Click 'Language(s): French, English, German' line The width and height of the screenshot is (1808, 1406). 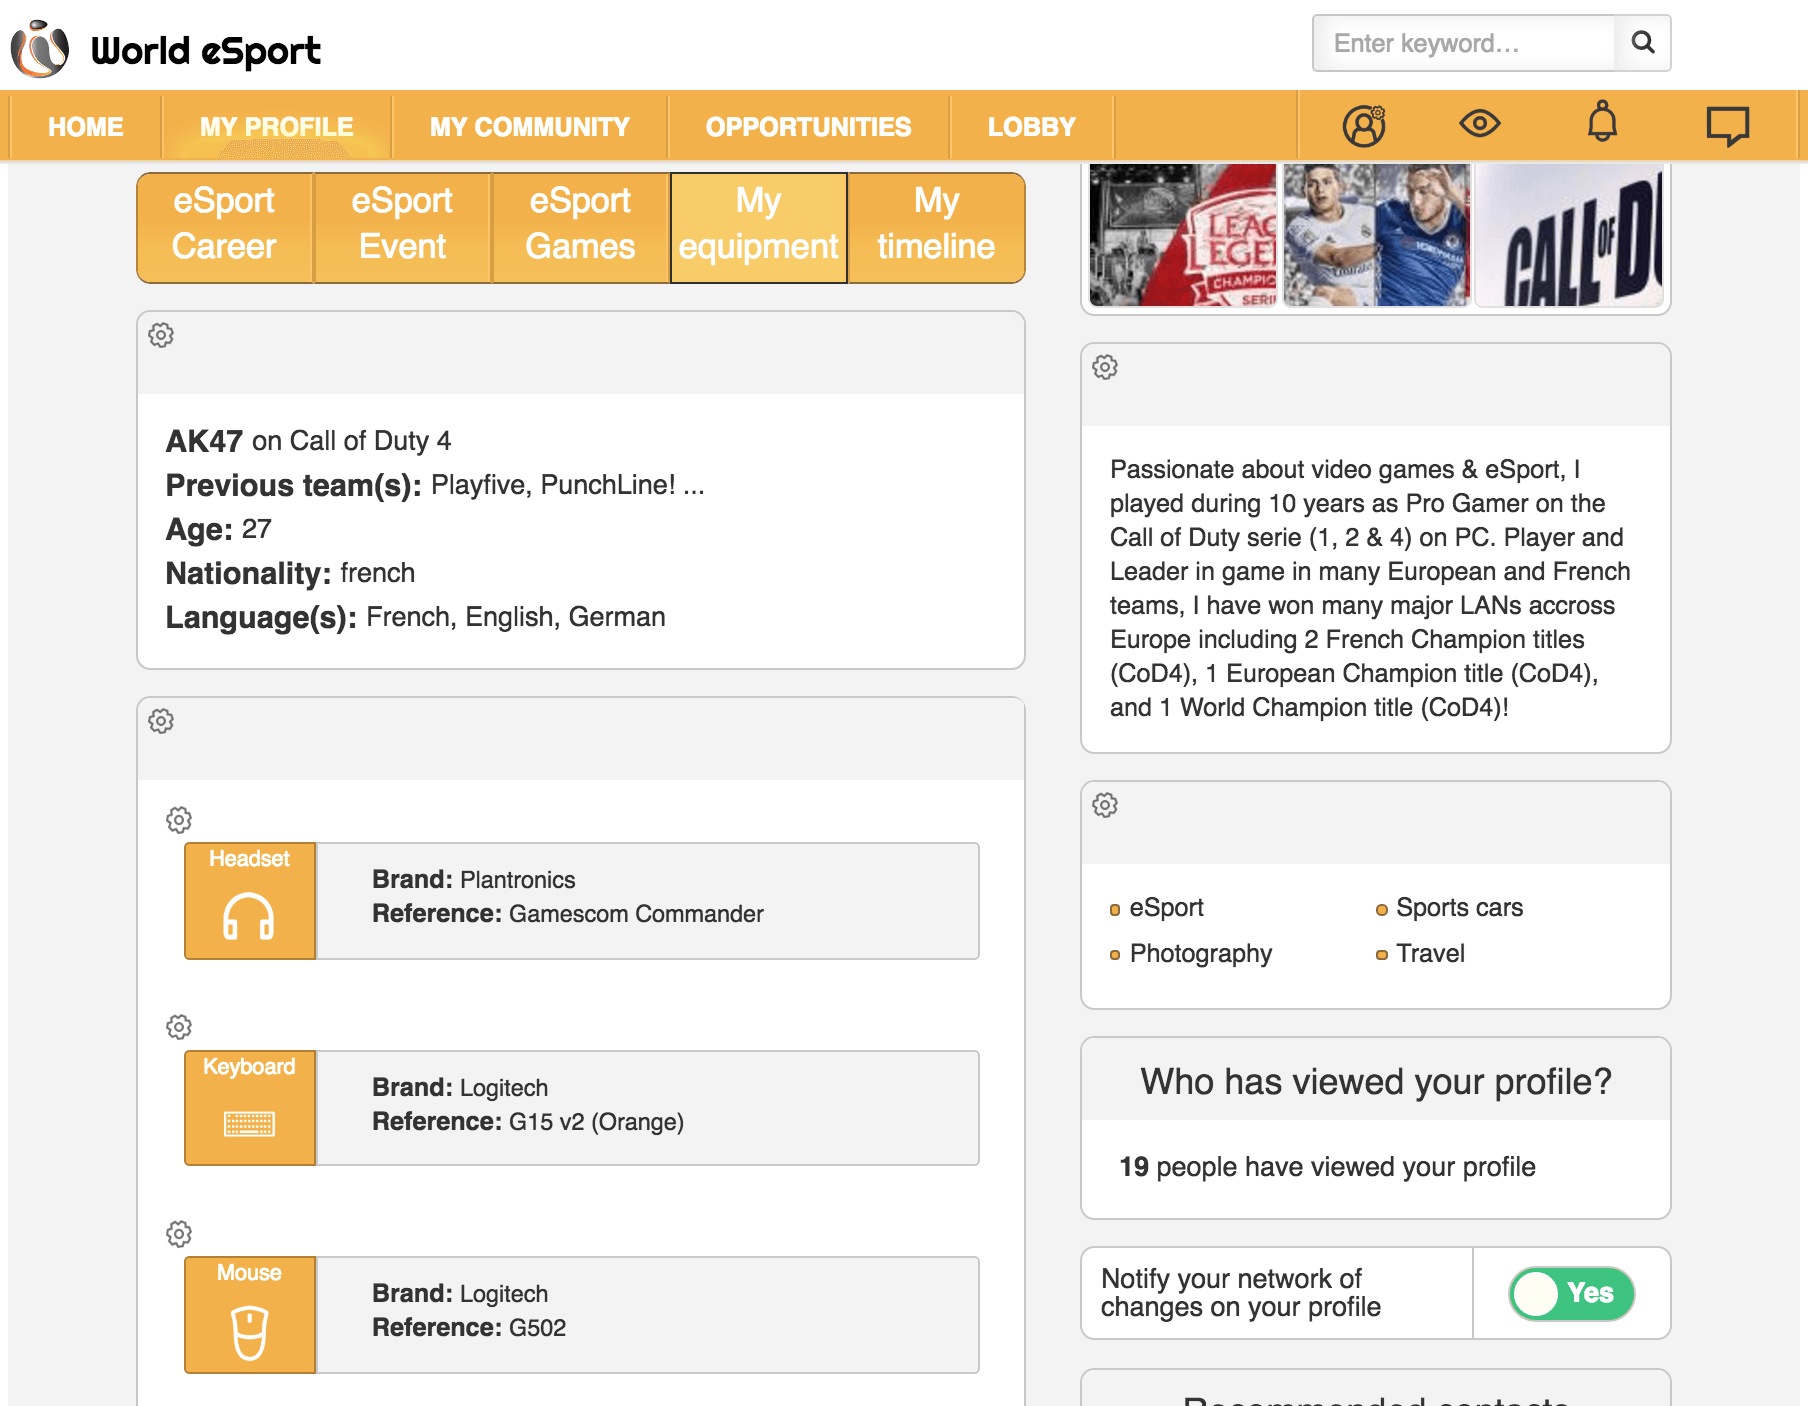416,617
